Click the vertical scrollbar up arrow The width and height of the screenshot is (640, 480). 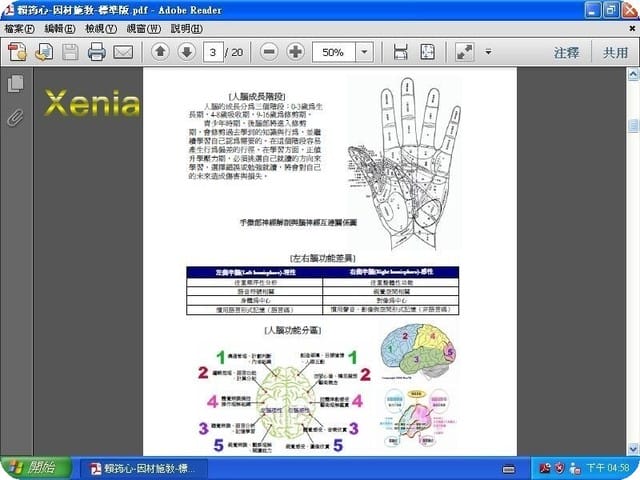(633, 74)
